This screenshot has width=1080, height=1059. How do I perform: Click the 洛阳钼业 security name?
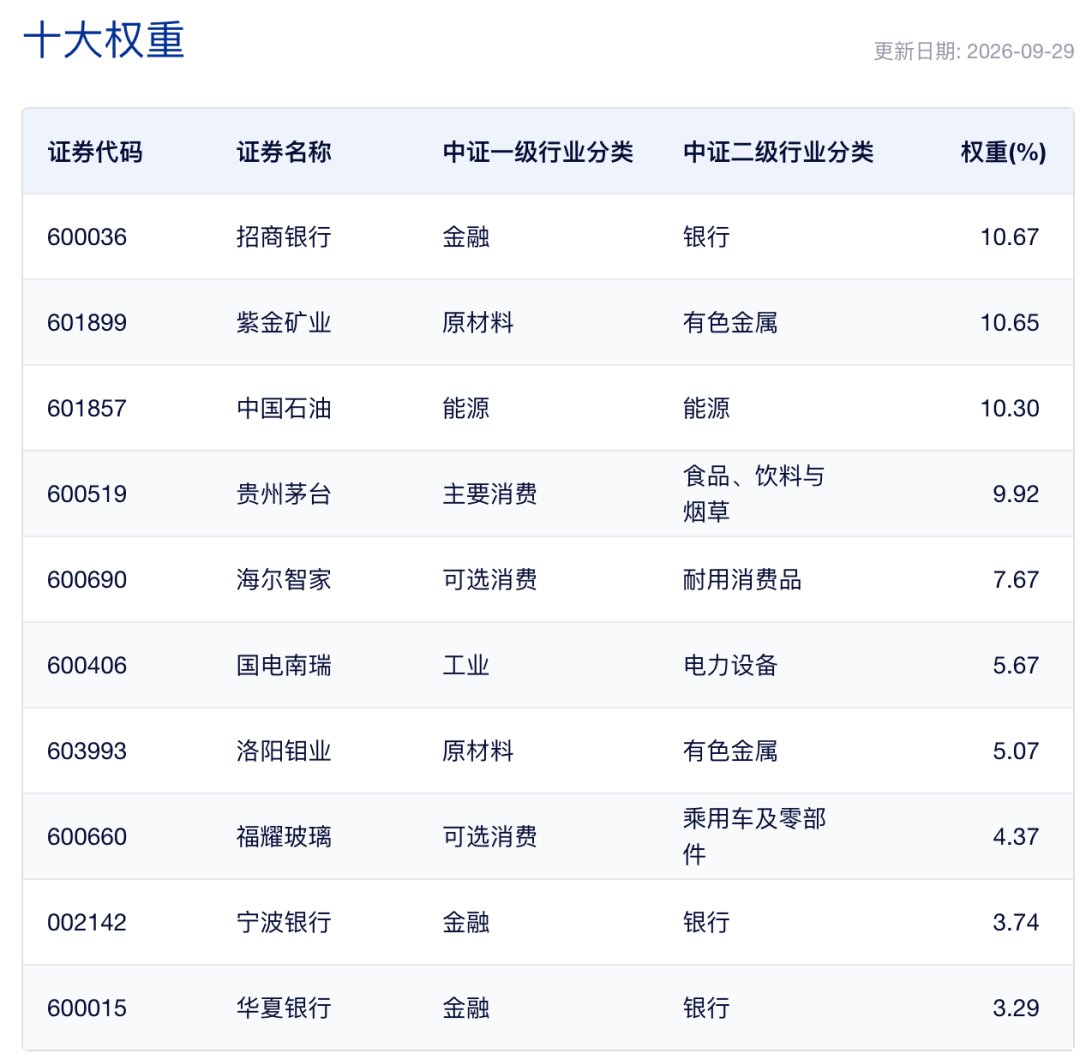coord(284,751)
